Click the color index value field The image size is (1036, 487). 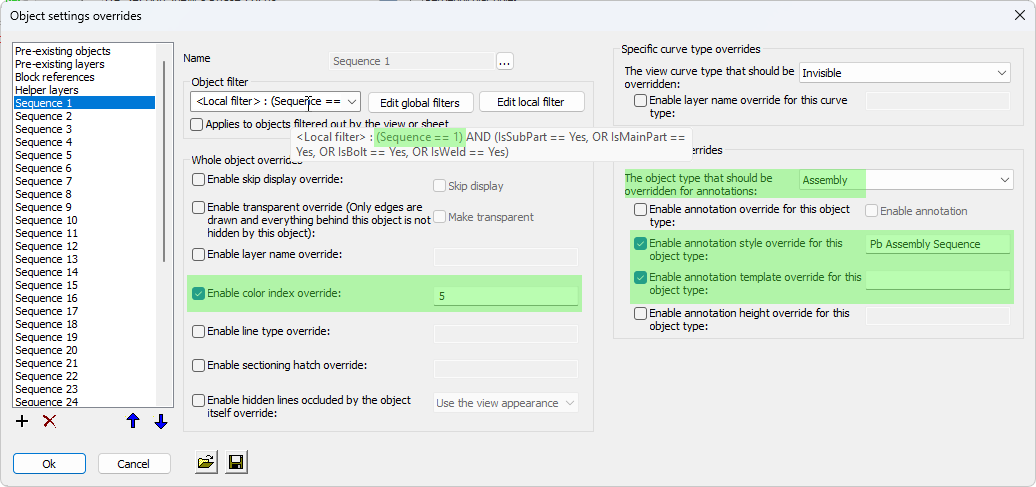pos(505,296)
